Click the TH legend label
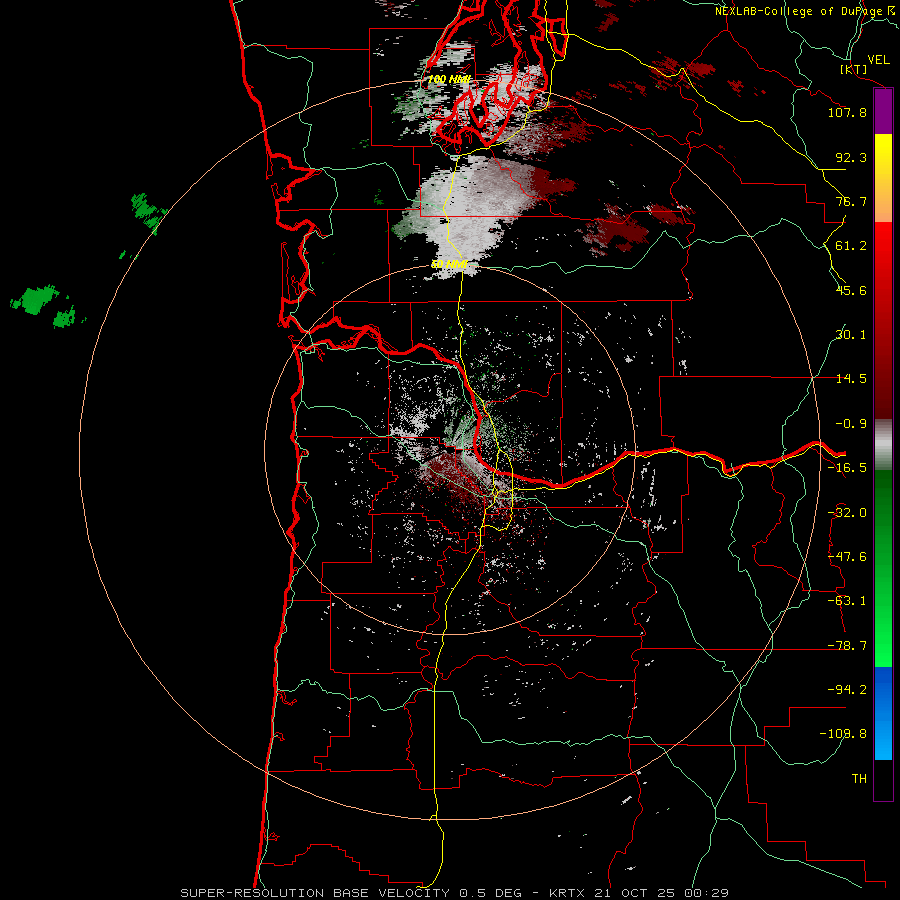This screenshot has width=900, height=900. 859,779
